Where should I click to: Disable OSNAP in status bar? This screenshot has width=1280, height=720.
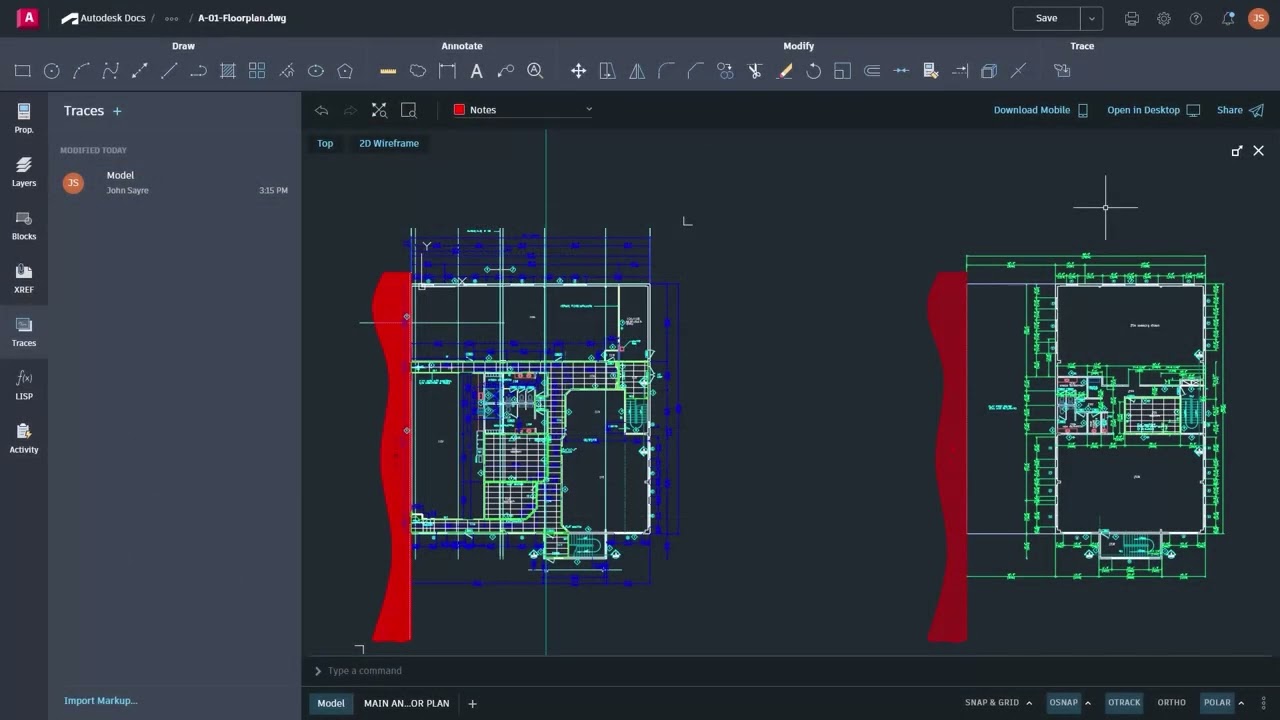point(1063,702)
